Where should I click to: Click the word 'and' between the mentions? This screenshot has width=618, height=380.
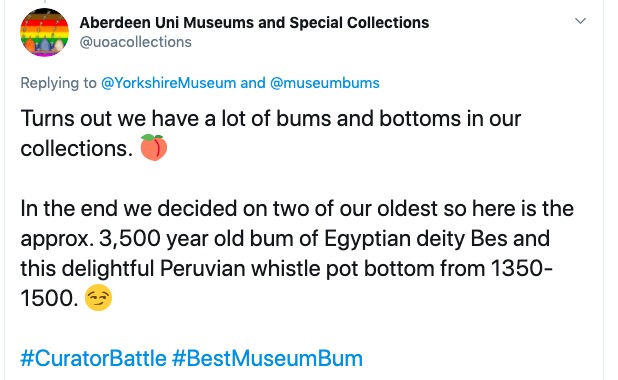253,83
